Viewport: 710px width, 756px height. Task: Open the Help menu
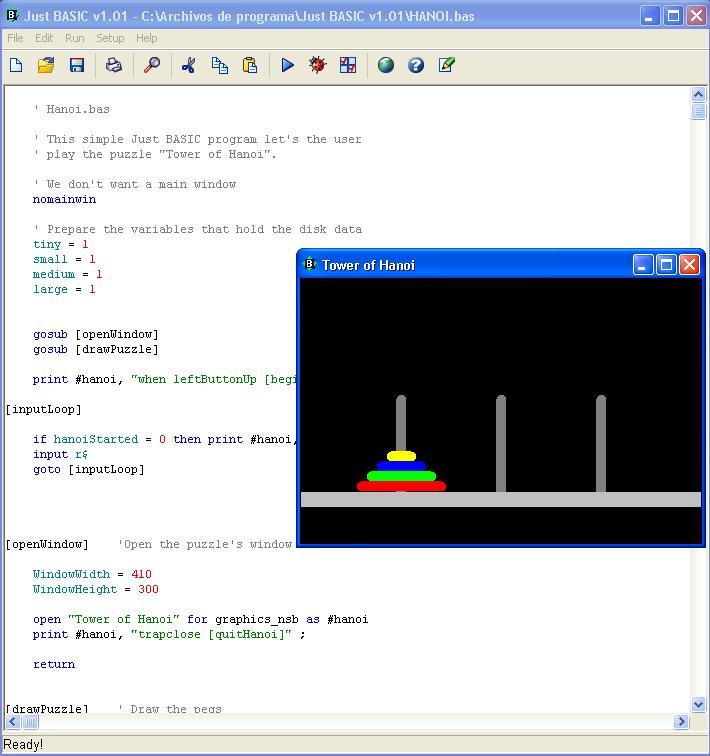tap(147, 38)
